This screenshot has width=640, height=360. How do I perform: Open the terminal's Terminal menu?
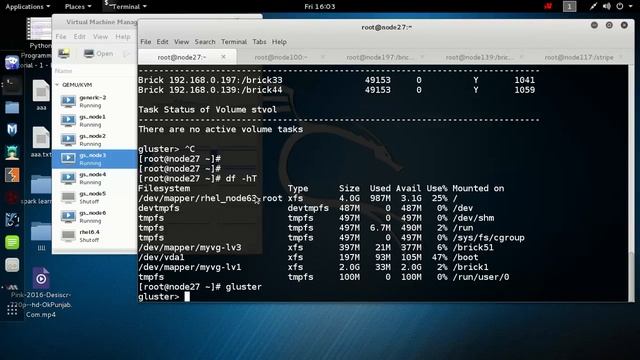(234, 42)
